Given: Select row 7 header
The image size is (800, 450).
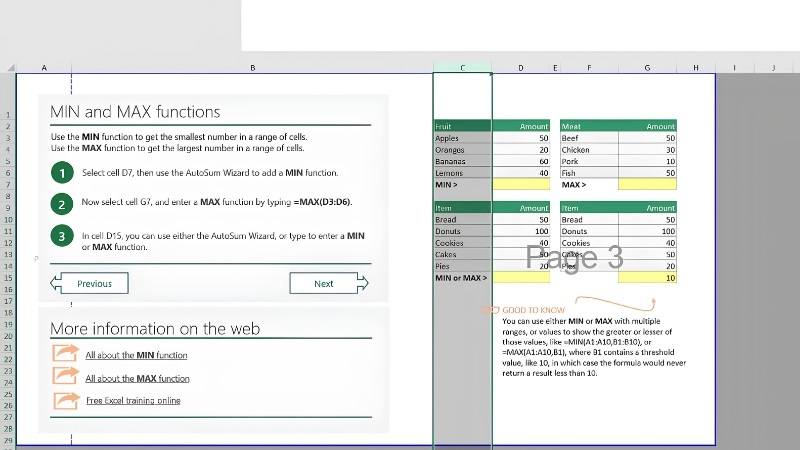Looking at the screenshot, I should pos(8,185).
